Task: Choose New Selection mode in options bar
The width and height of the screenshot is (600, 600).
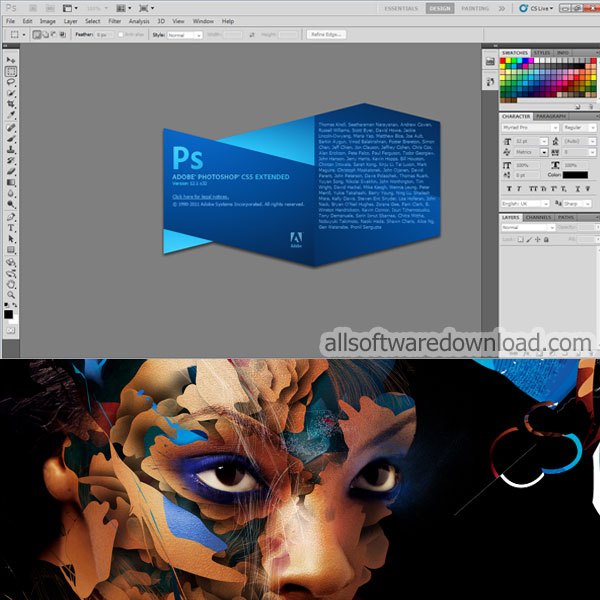Action: (37, 35)
